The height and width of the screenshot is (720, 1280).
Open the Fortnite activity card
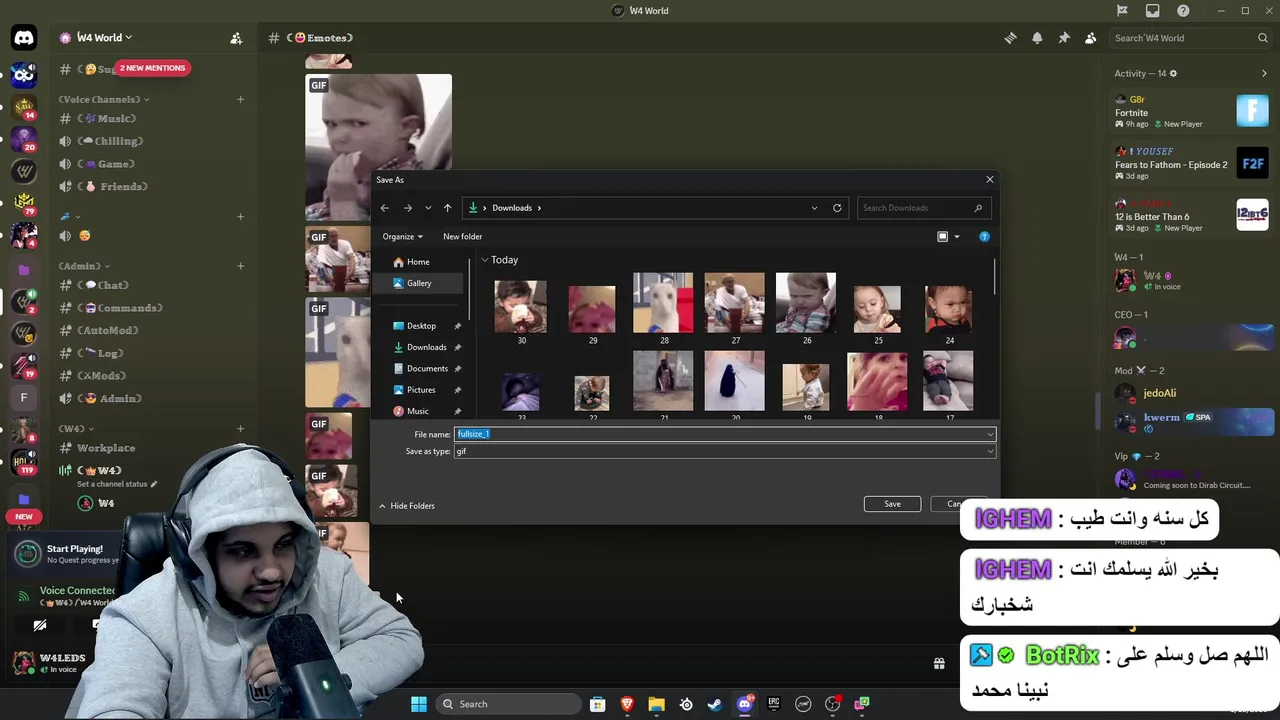pos(1192,111)
